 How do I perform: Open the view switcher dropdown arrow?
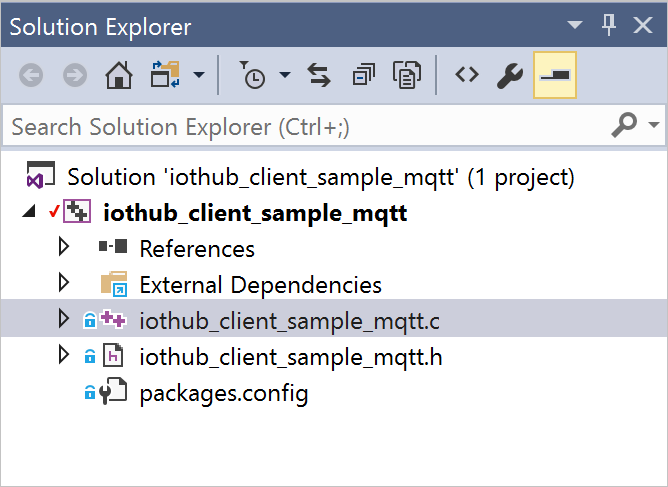click(198, 76)
